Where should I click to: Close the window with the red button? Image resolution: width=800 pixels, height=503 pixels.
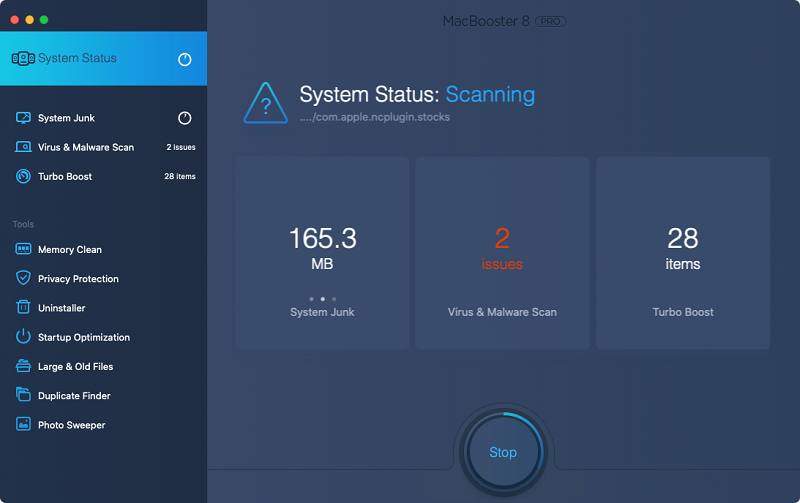pos(15,19)
